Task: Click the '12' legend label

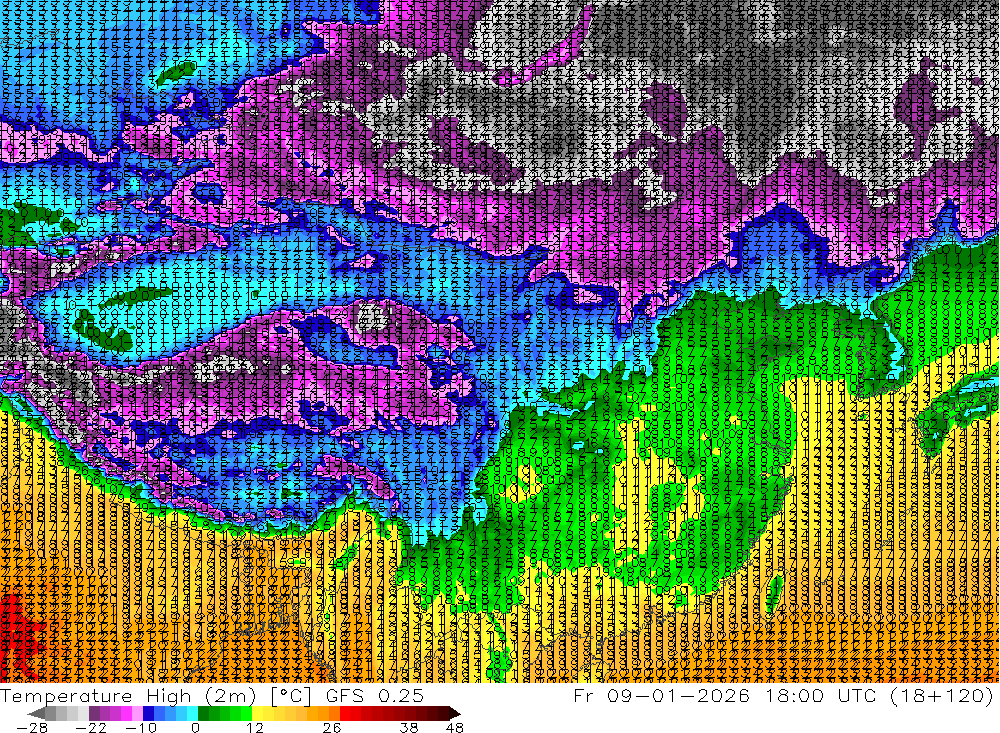Action: pos(254,727)
